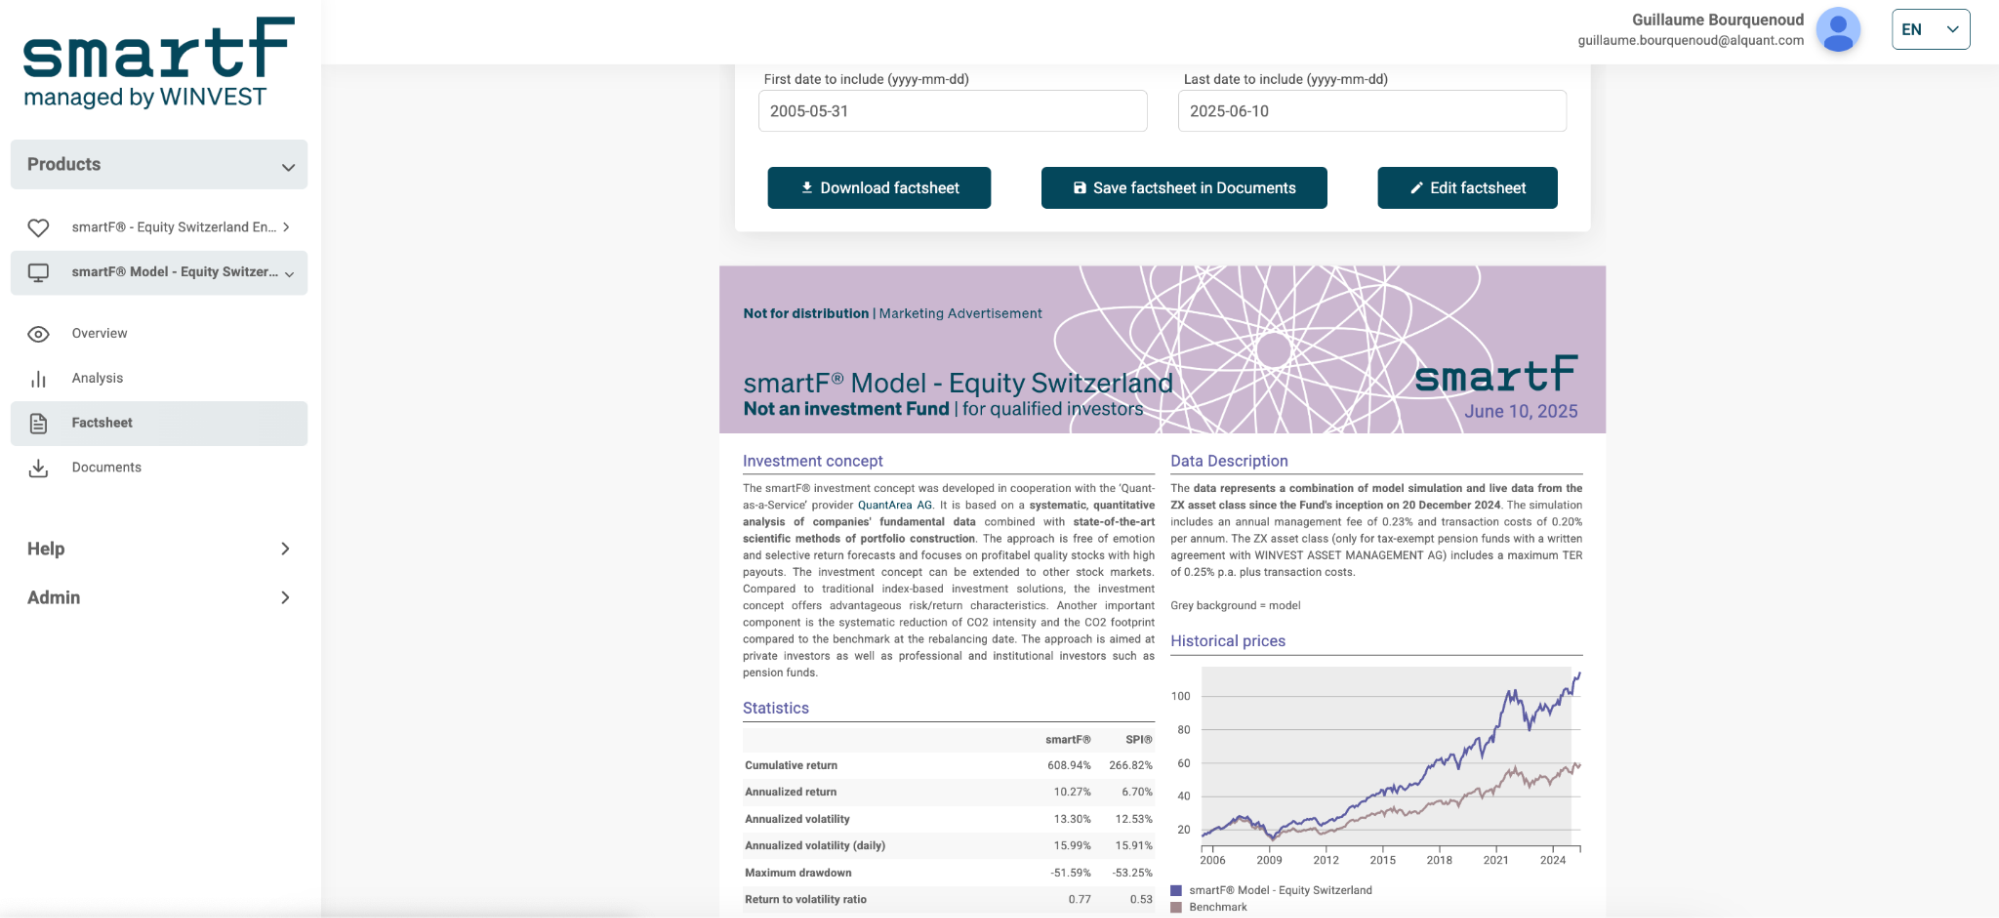The width and height of the screenshot is (1999, 918).
Task: Click the Products header label
Action: [x=64, y=165]
